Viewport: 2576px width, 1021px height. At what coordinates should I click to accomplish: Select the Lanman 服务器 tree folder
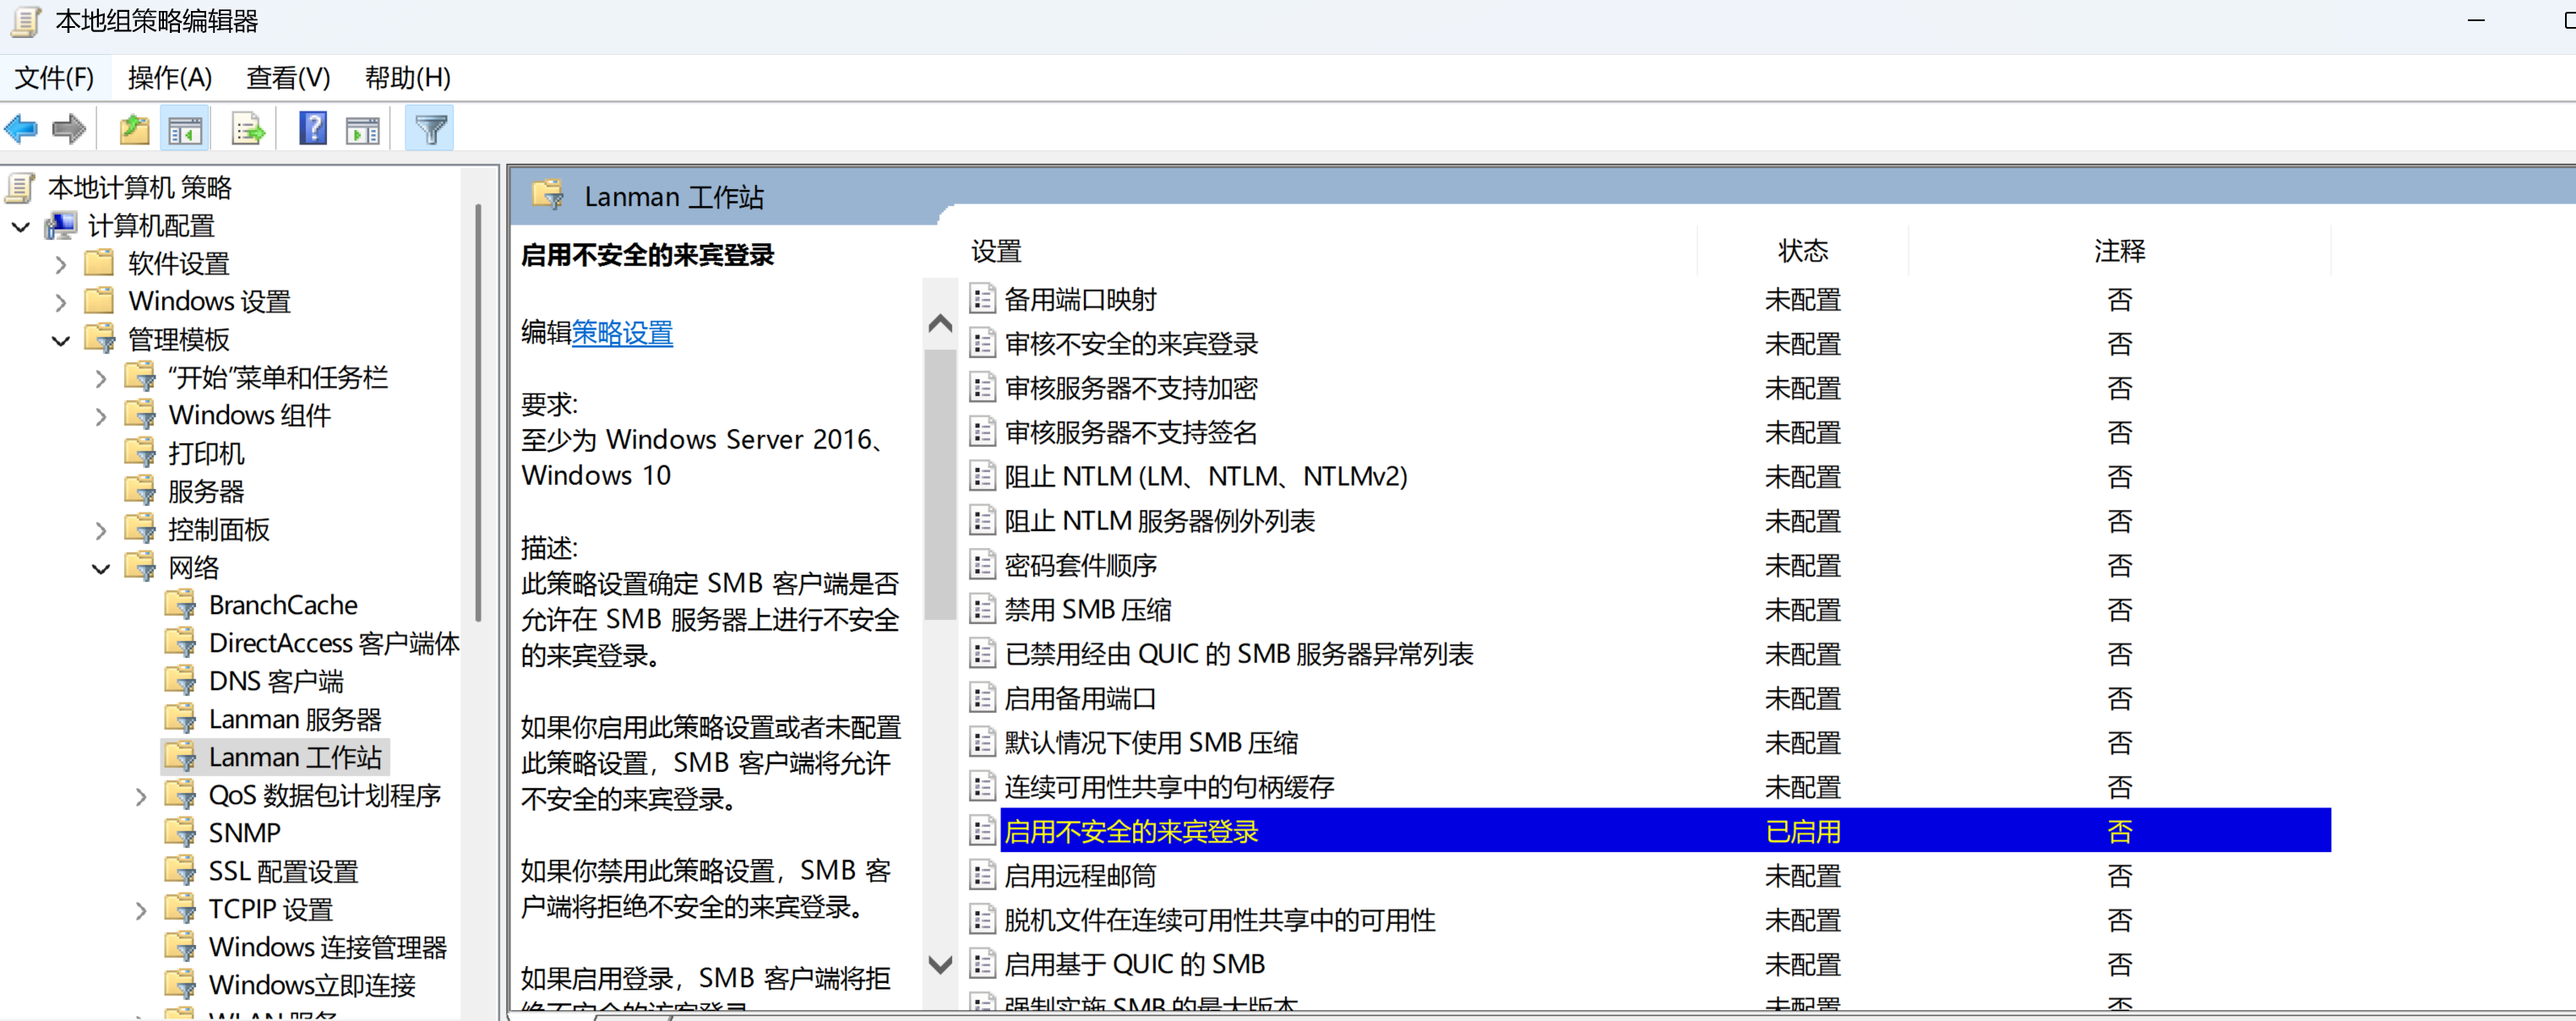tap(294, 719)
